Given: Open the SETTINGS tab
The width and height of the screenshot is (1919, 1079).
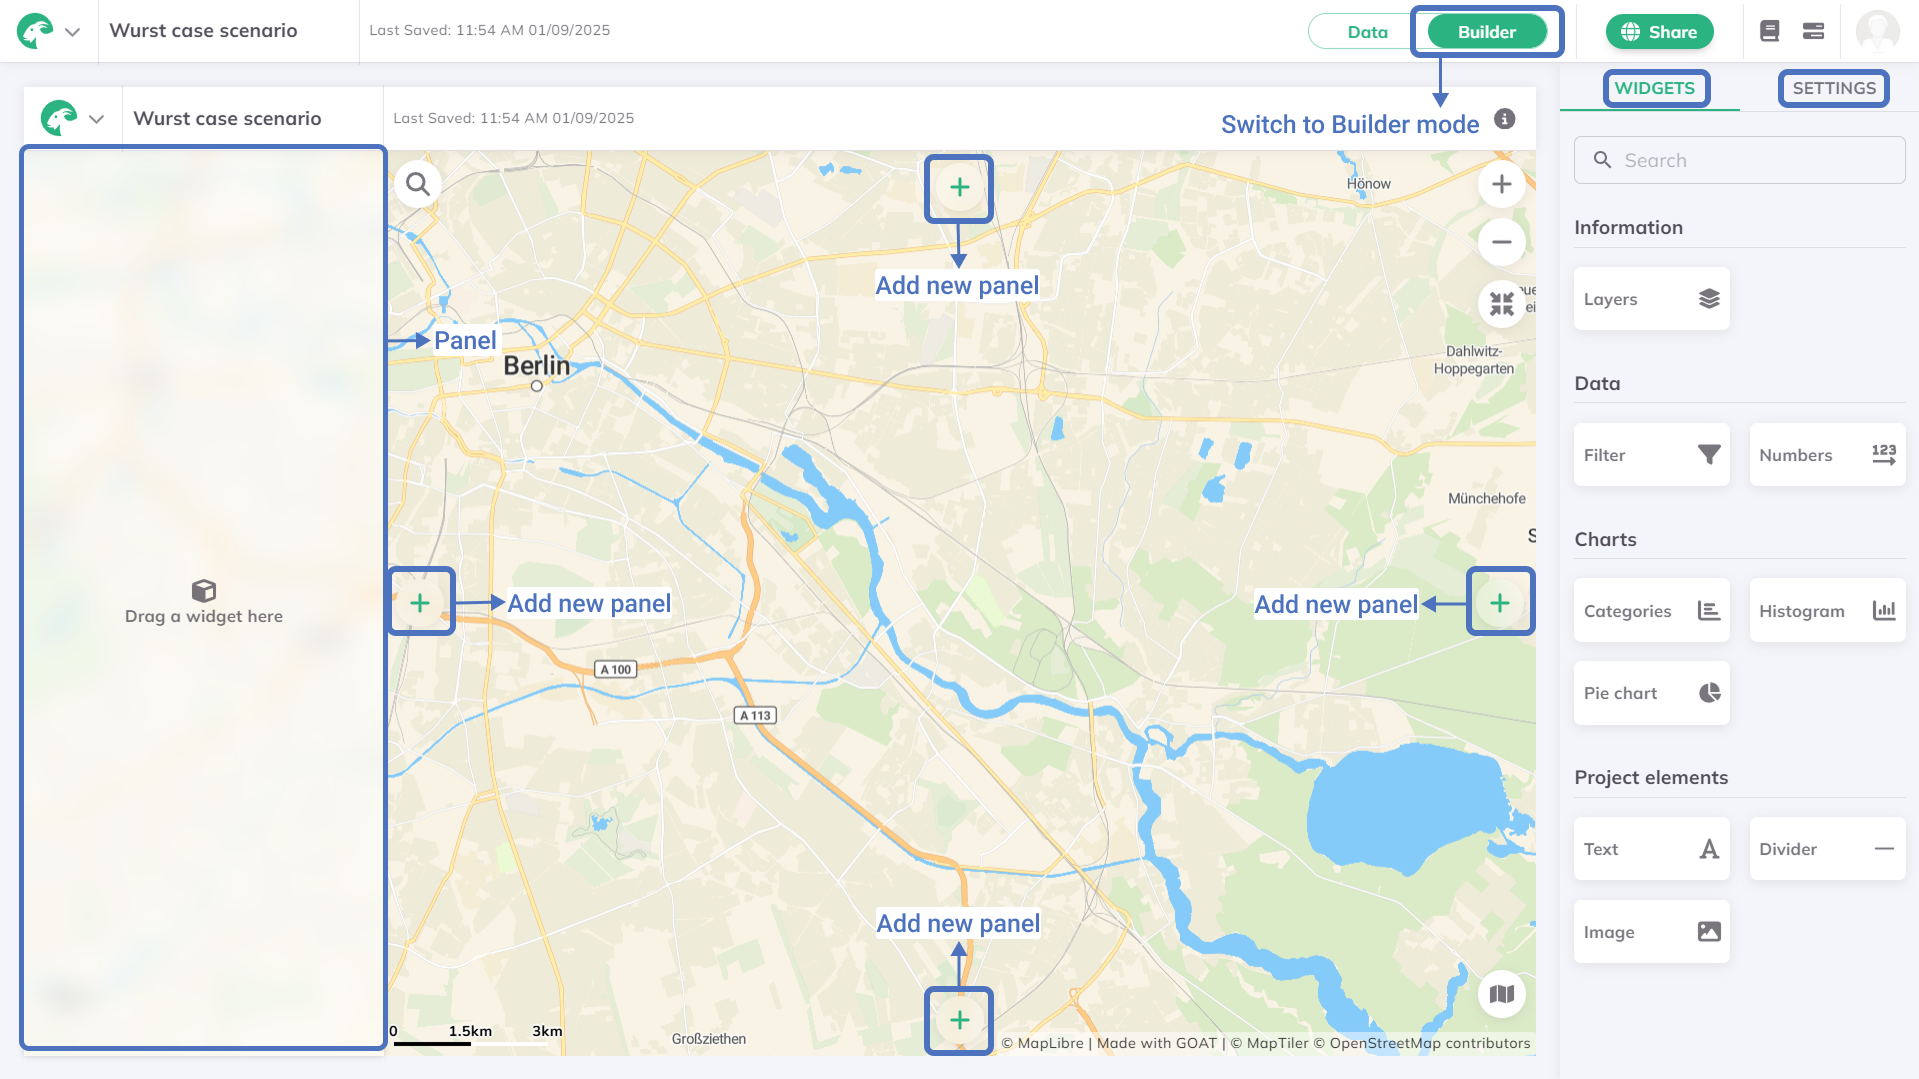Looking at the screenshot, I should [x=1833, y=88].
